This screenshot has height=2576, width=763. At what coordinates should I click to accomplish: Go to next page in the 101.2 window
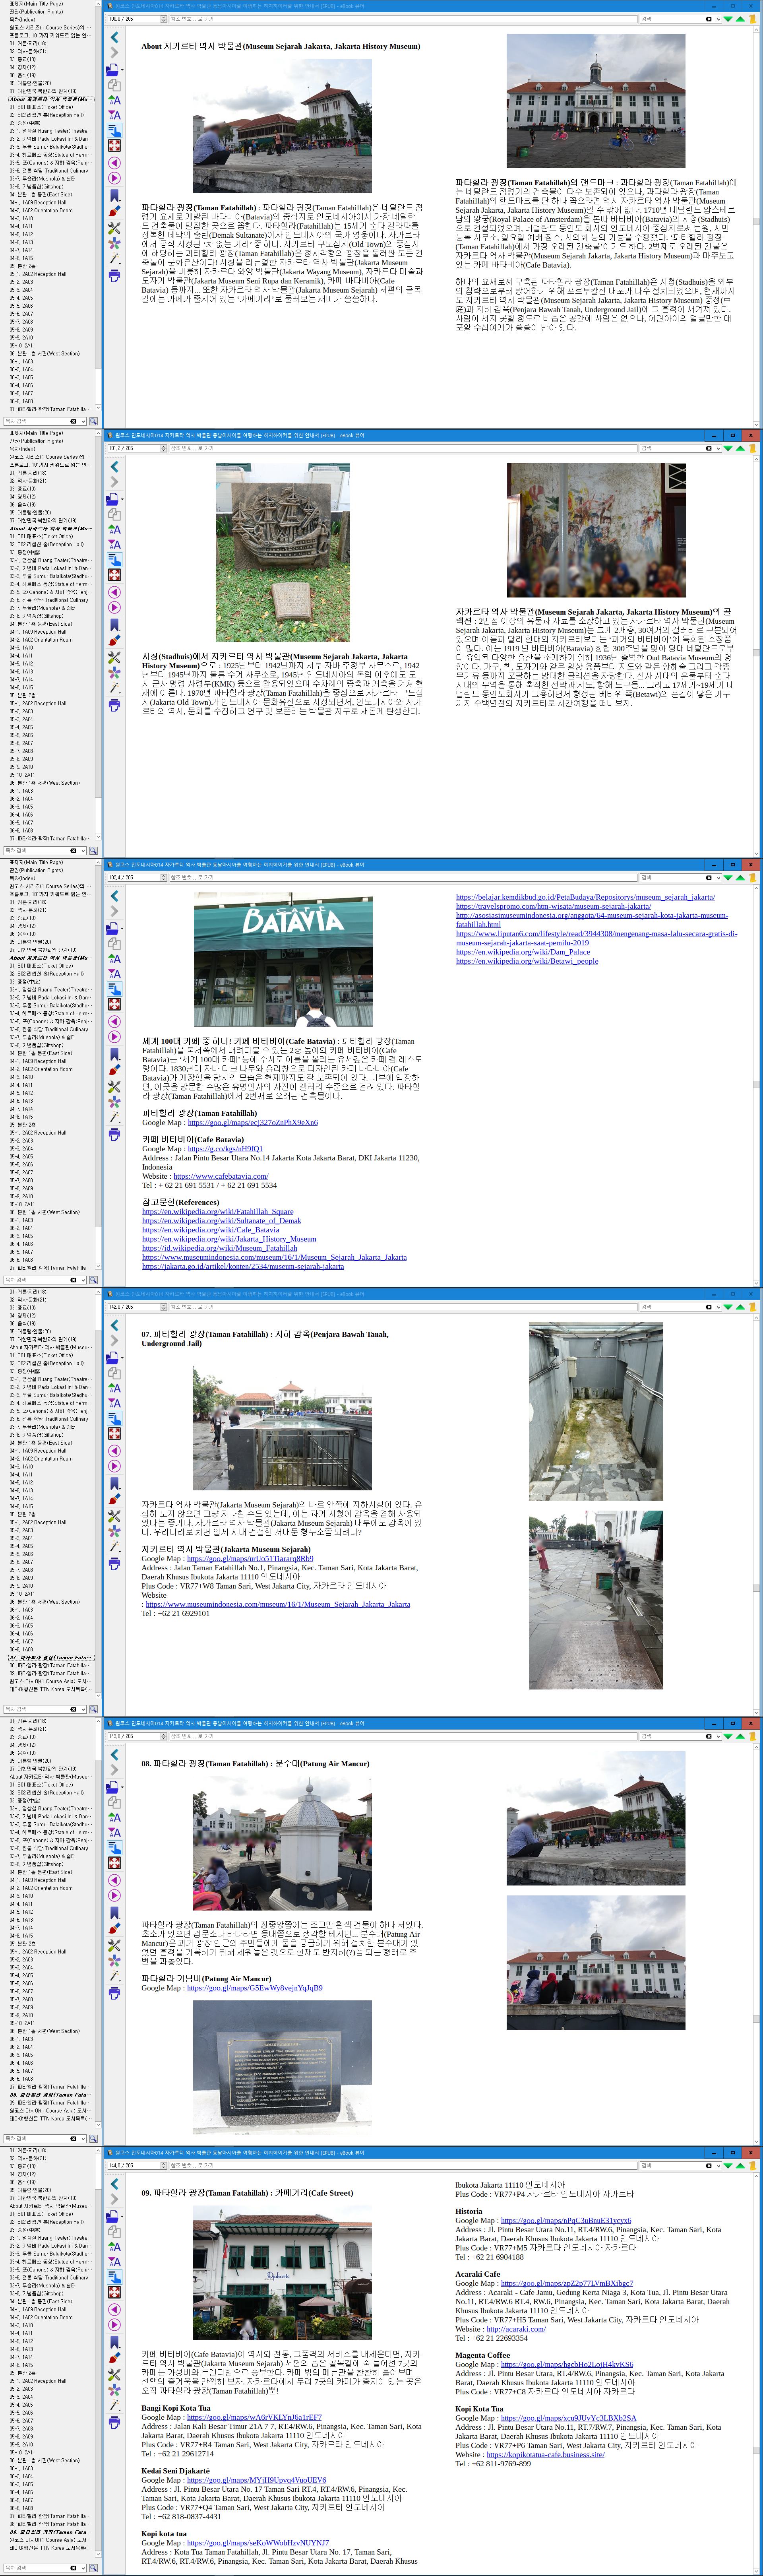coord(114,607)
